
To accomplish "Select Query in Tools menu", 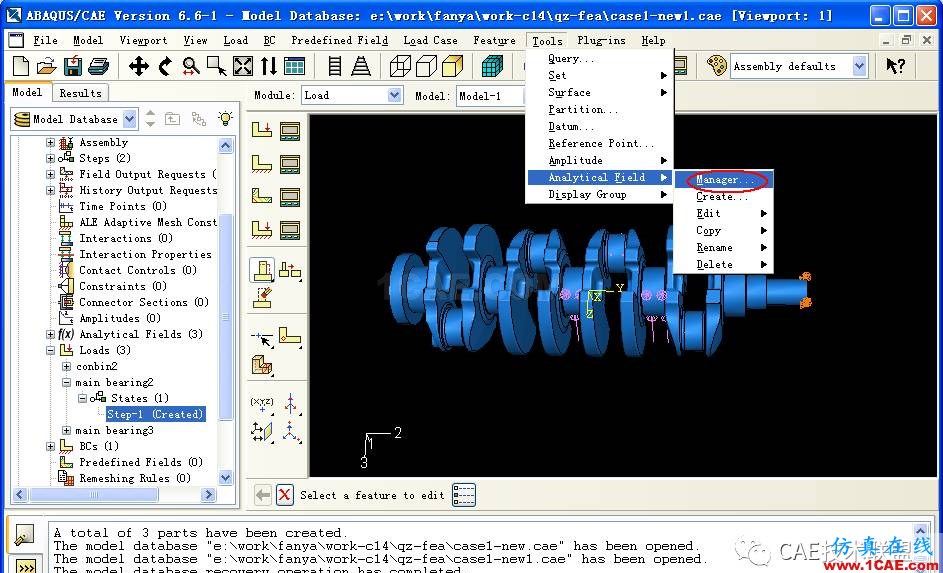I will coord(599,58).
